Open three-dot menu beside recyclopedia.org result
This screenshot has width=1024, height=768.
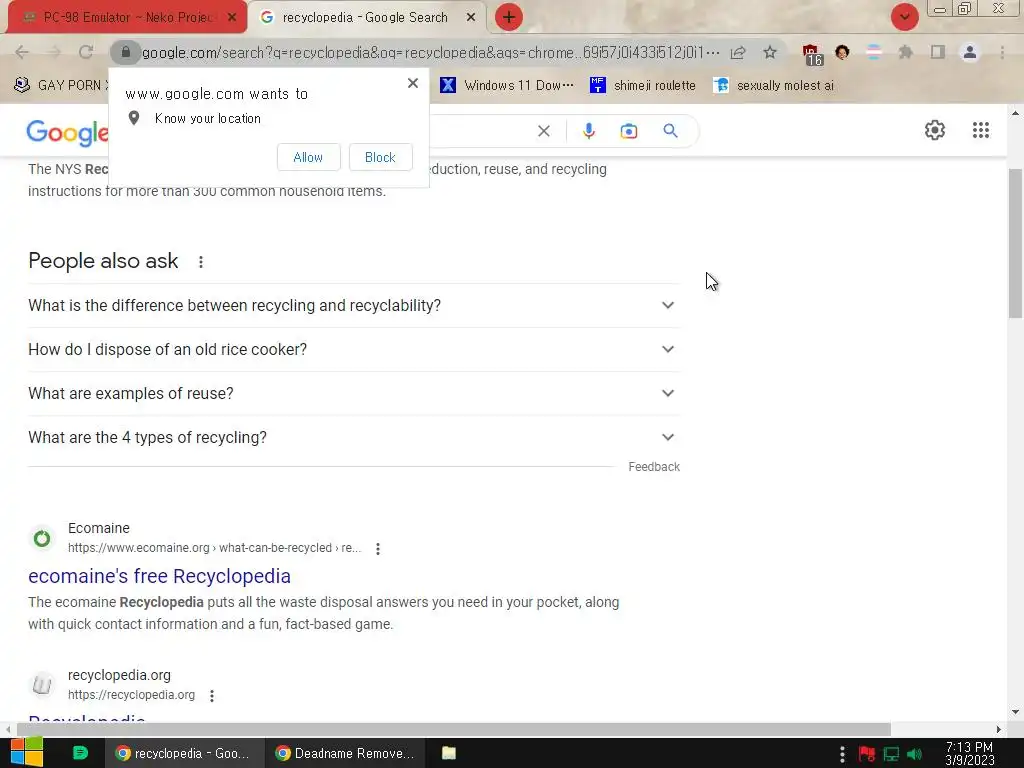point(212,696)
